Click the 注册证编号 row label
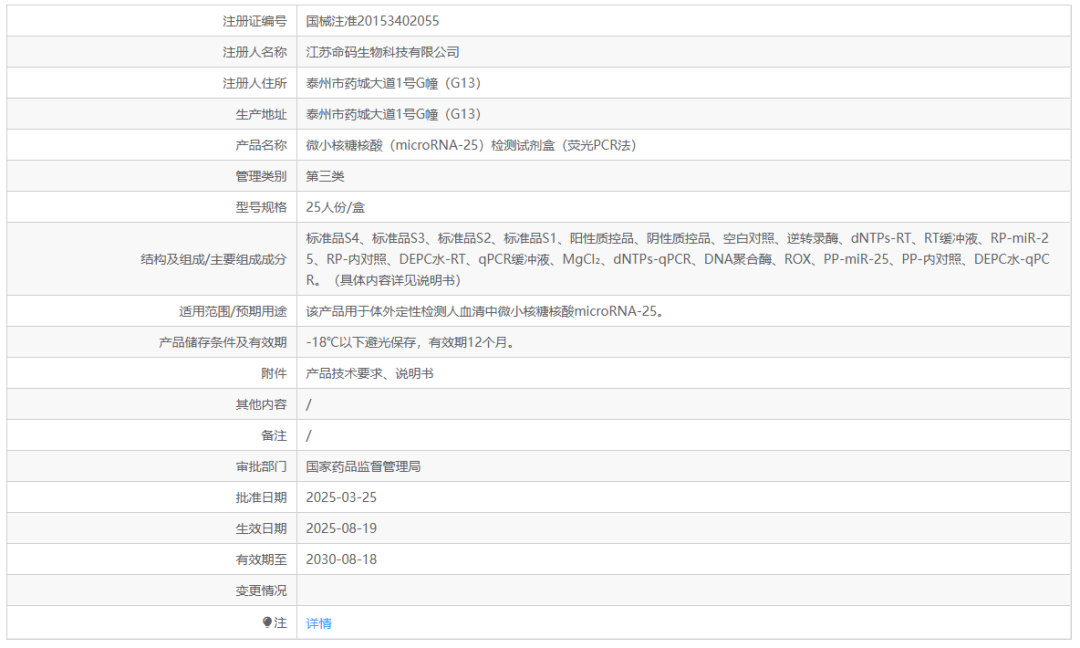Viewport: 1080px width, 648px height. pyautogui.click(x=254, y=21)
